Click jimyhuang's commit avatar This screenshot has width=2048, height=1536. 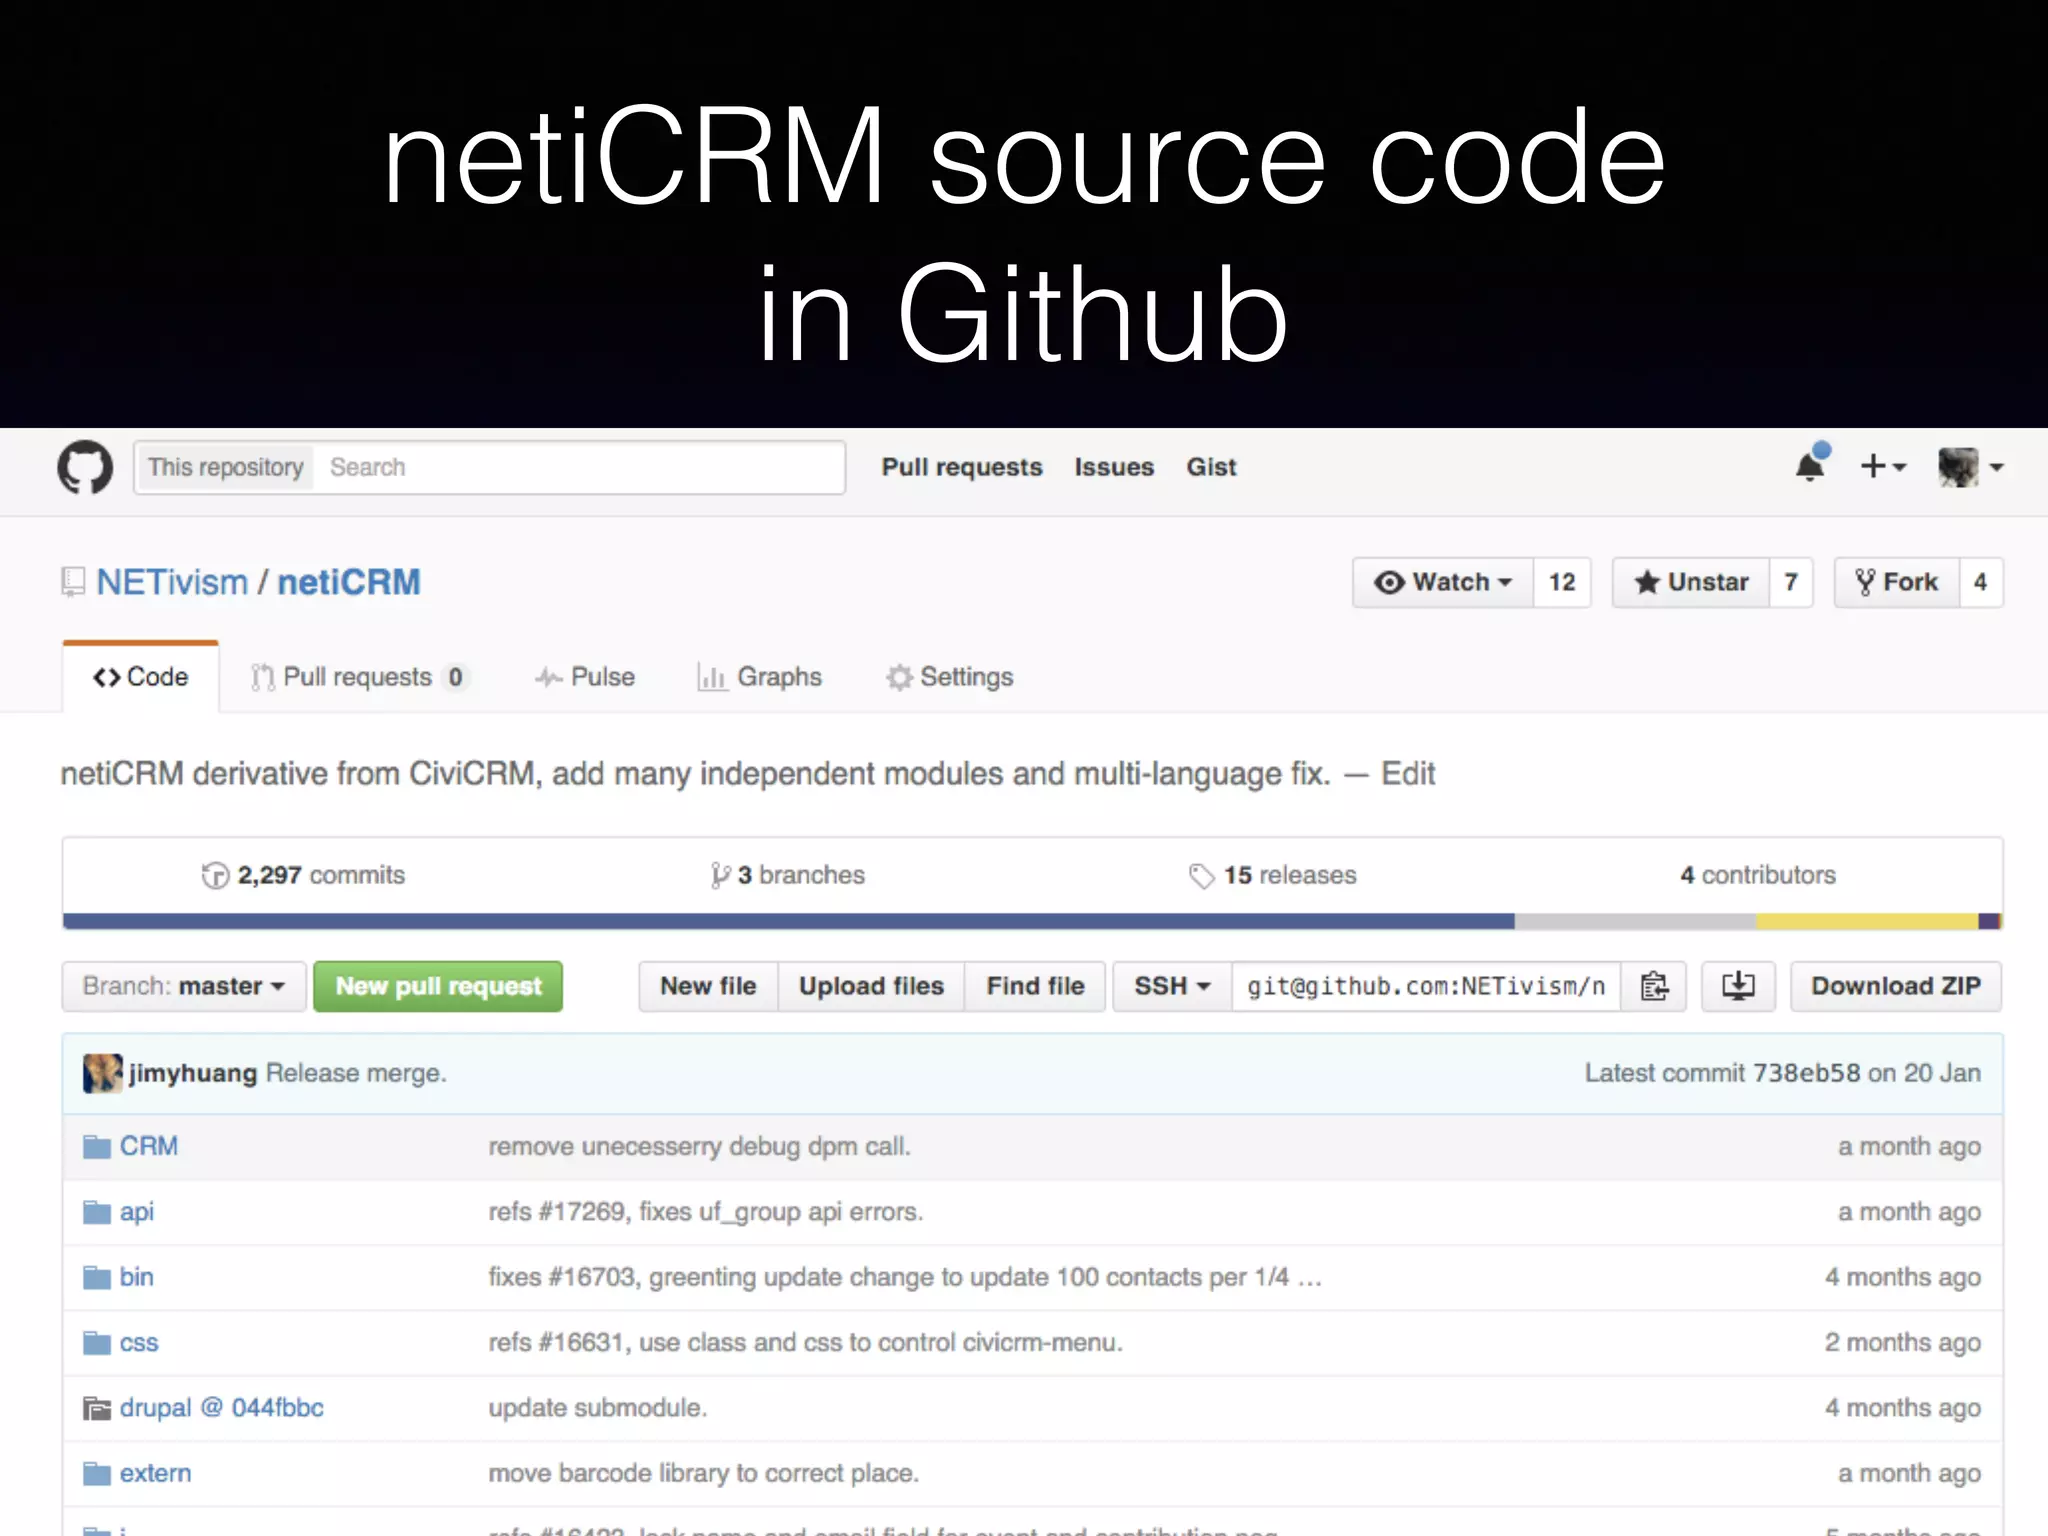pos(102,1073)
